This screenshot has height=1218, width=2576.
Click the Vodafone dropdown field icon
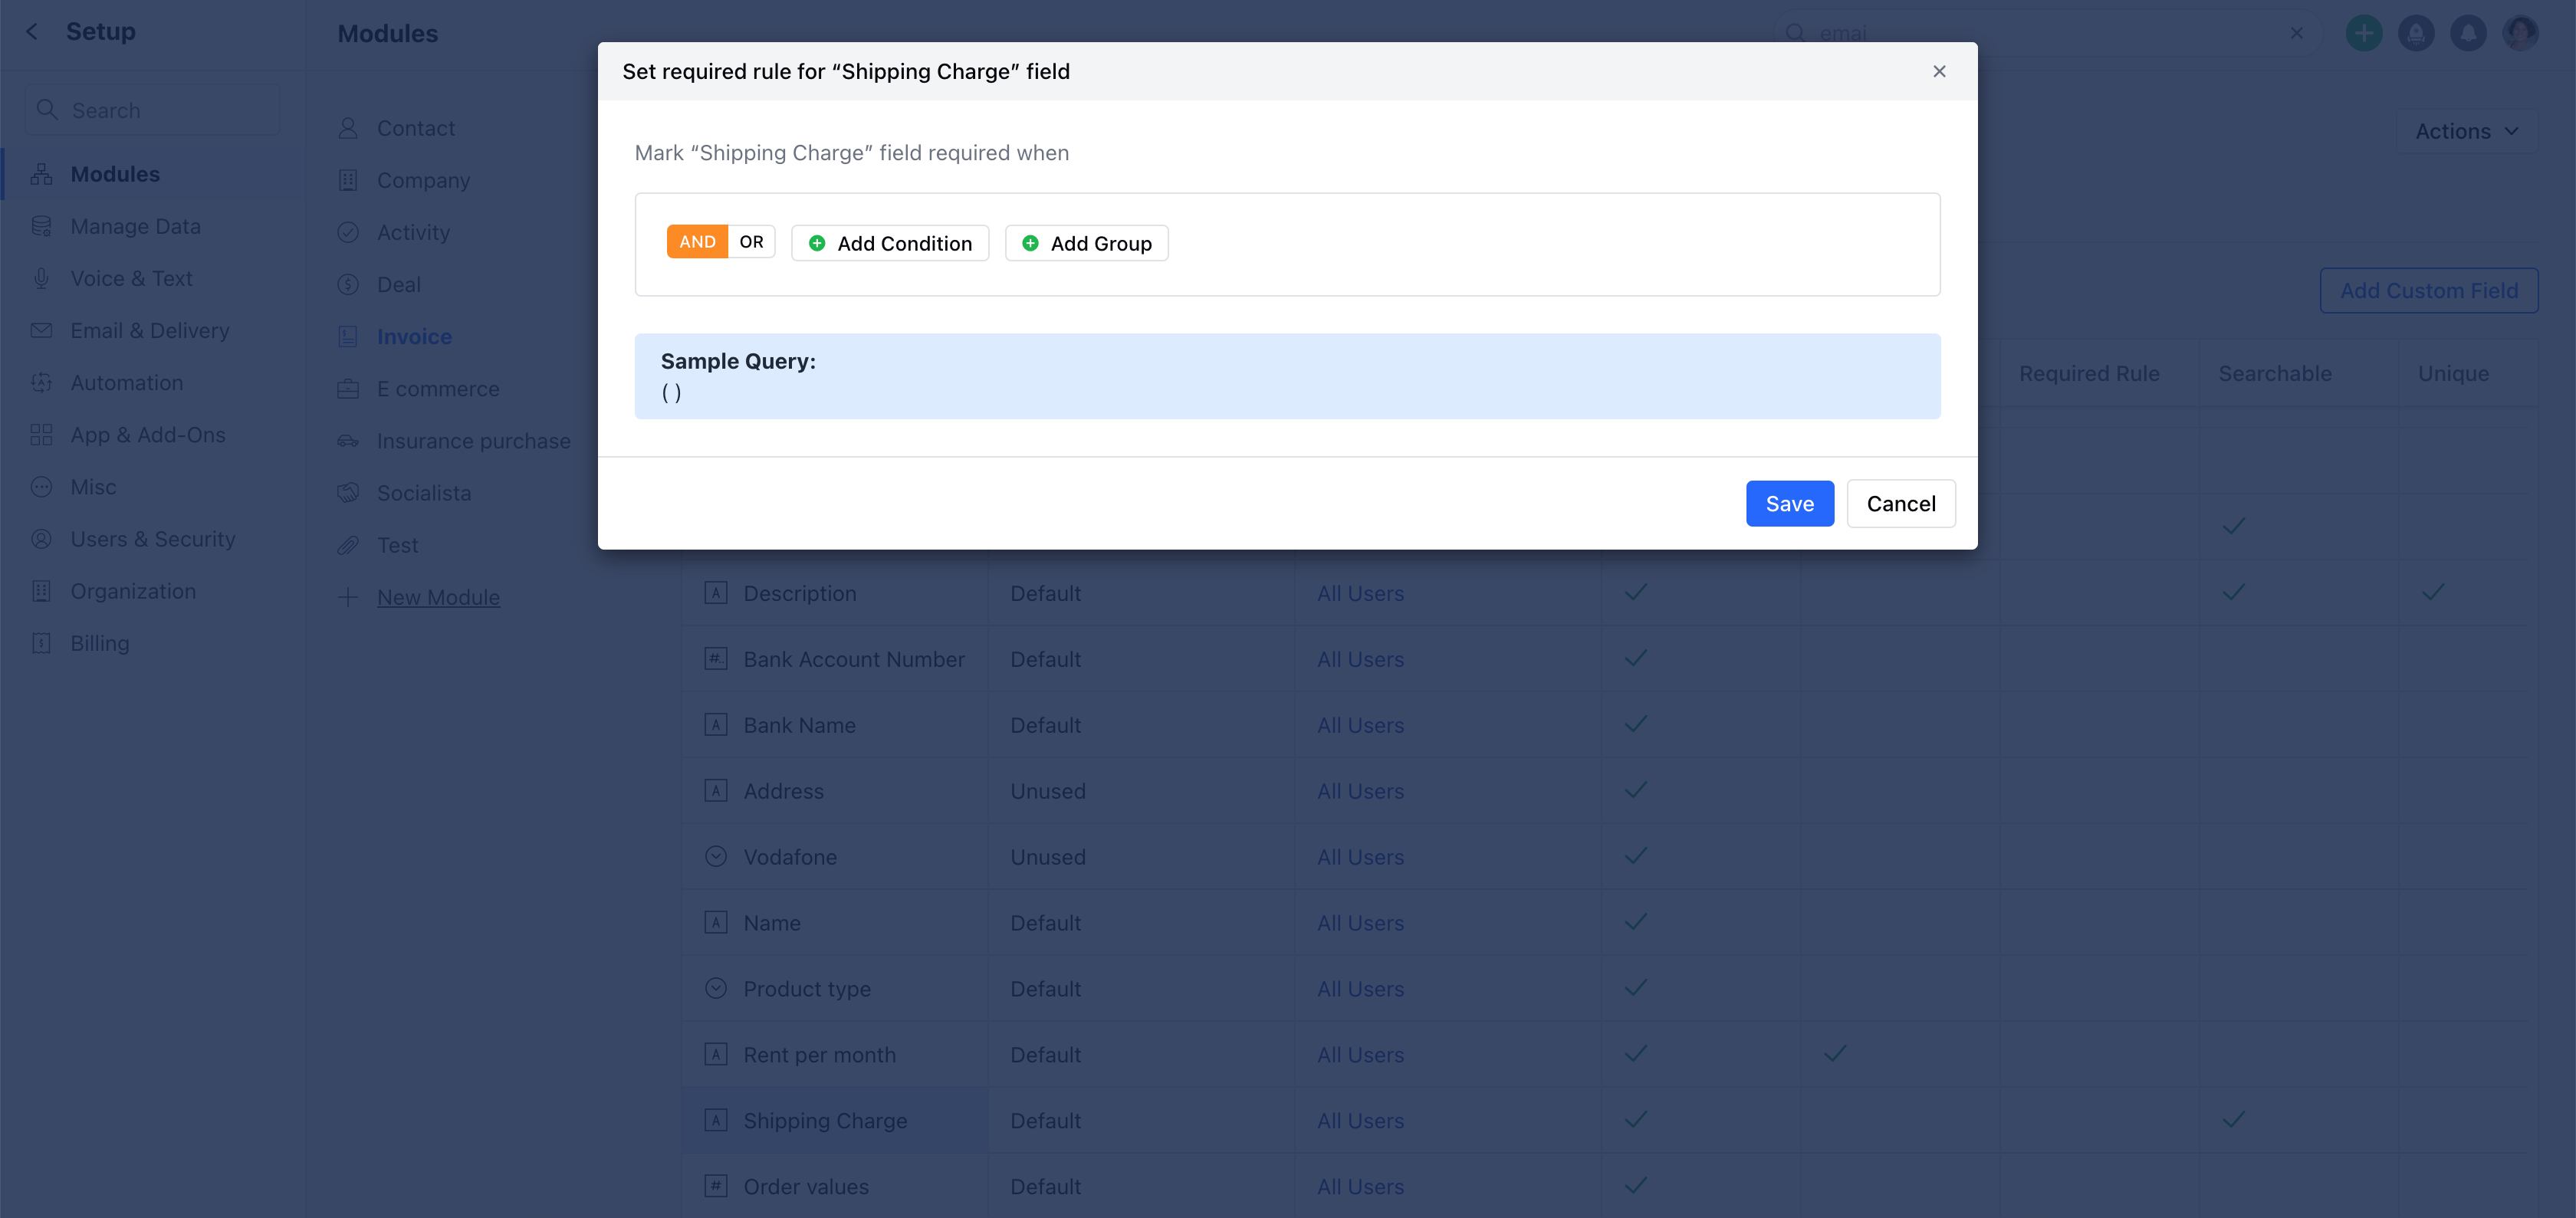(715, 856)
